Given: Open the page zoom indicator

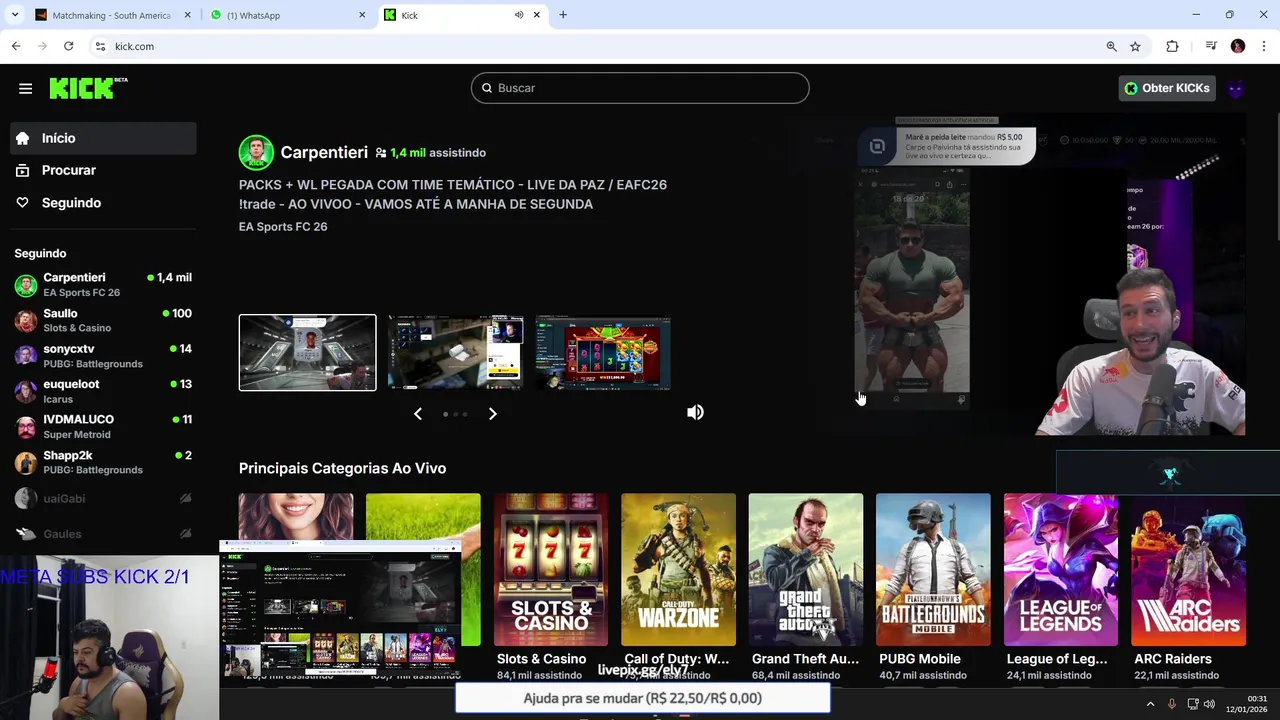Looking at the screenshot, I should click(1111, 46).
